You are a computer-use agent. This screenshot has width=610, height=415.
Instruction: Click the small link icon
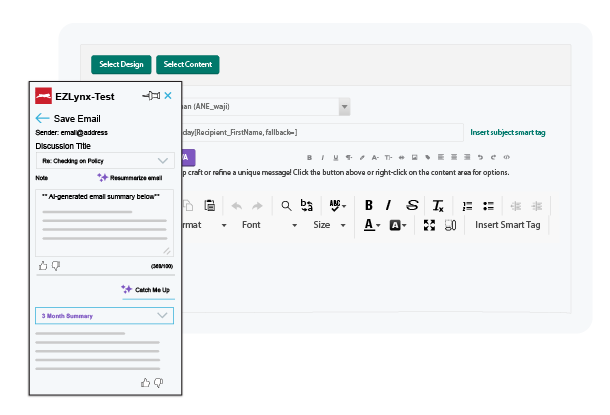(401, 158)
